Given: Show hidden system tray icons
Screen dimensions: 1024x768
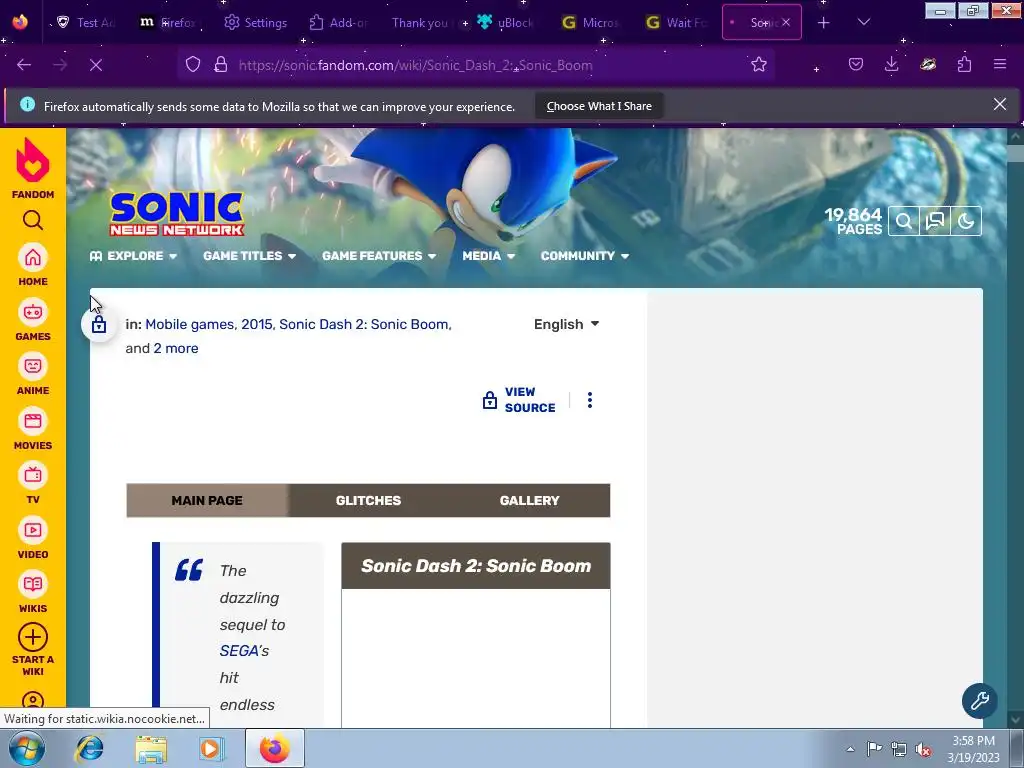Looking at the screenshot, I should (x=850, y=750).
